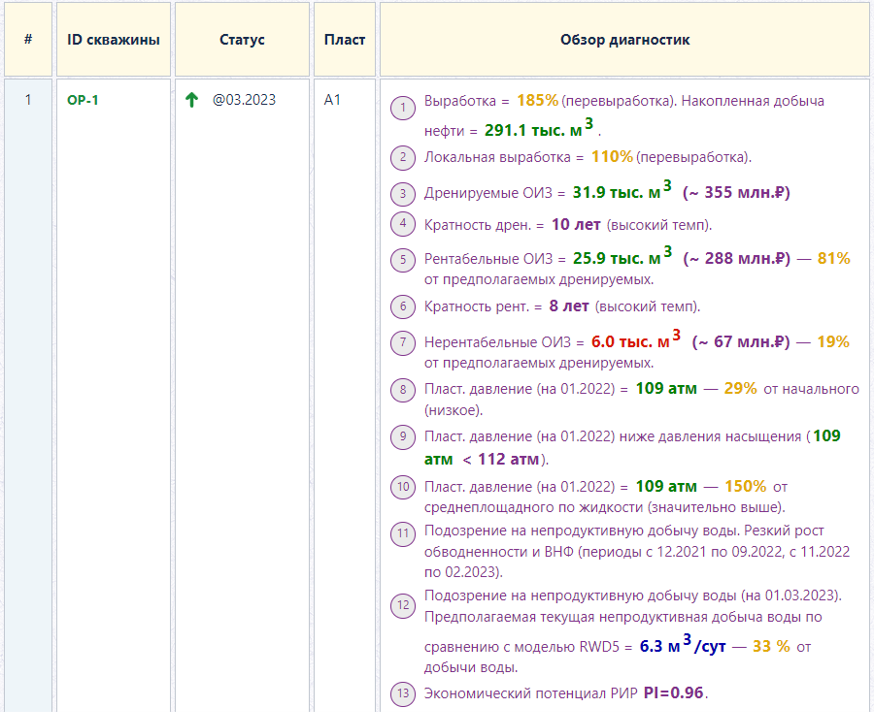Click the Нерентабельные ОИЗ label
Viewport: 874px width, 712px height.
(x=498, y=342)
